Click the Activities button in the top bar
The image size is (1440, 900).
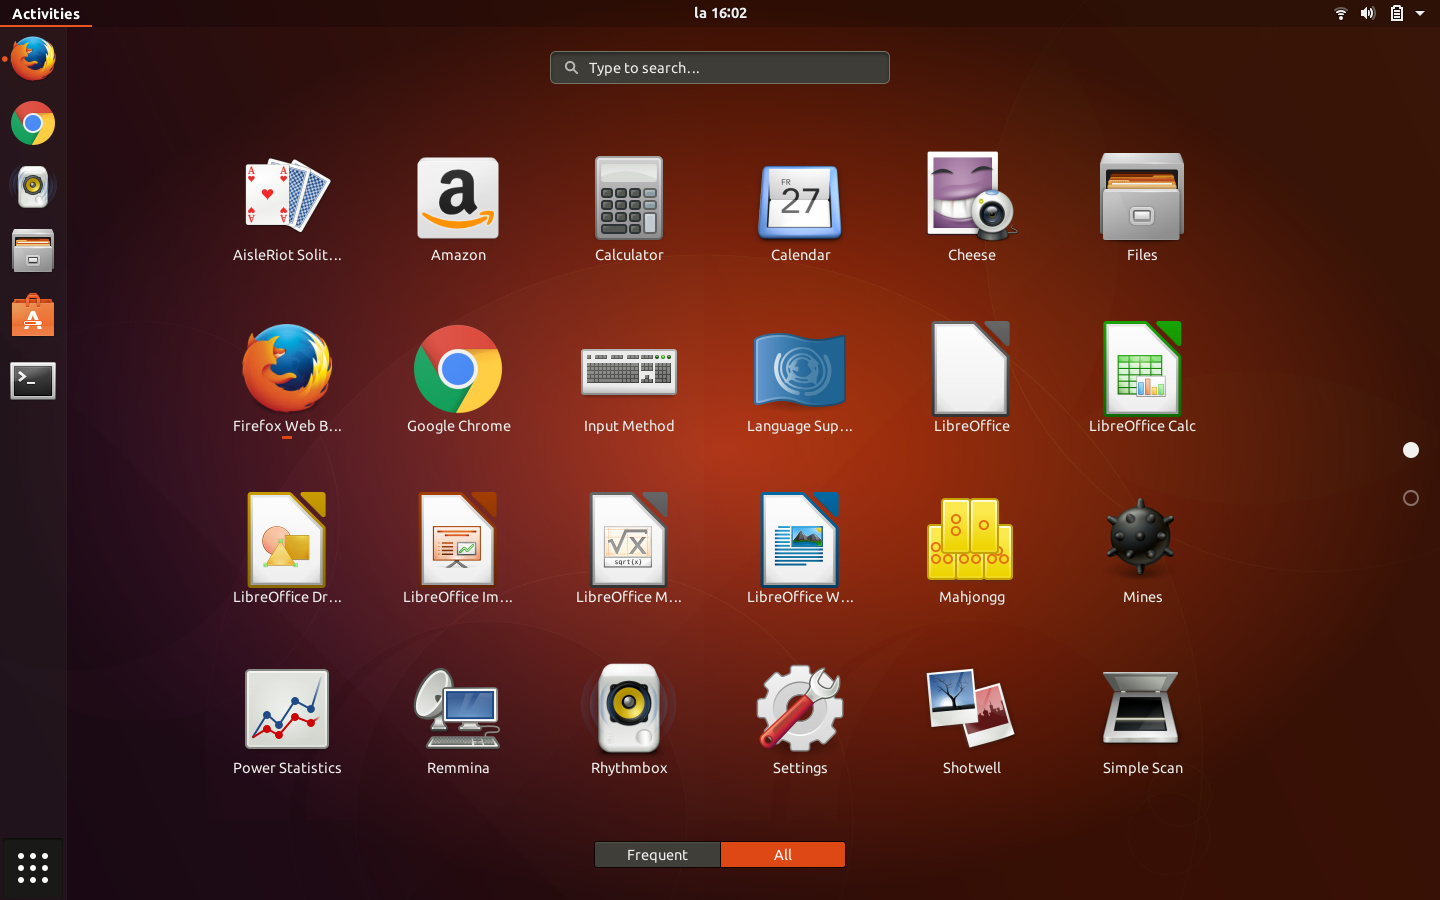pos(46,13)
